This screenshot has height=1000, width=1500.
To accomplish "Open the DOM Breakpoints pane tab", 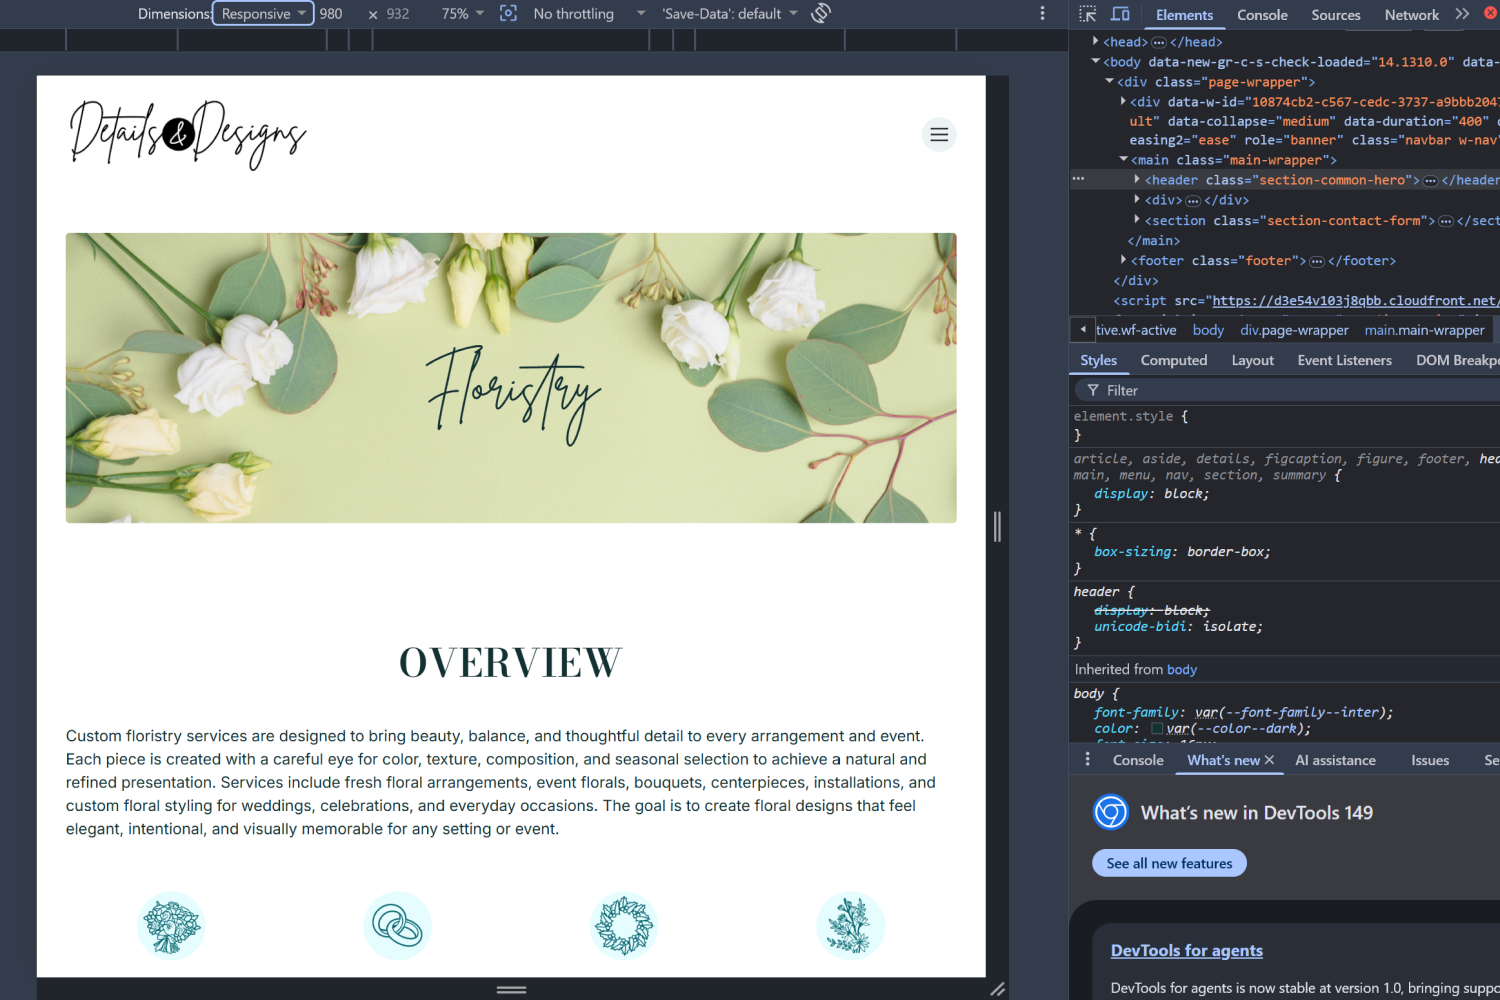I will click(1457, 360).
